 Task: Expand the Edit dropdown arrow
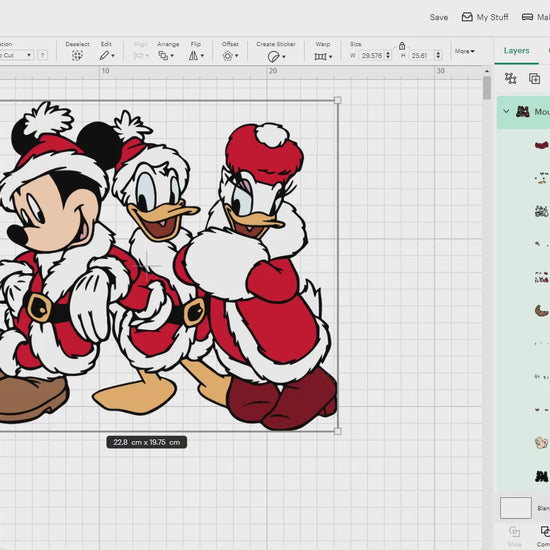click(113, 56)
